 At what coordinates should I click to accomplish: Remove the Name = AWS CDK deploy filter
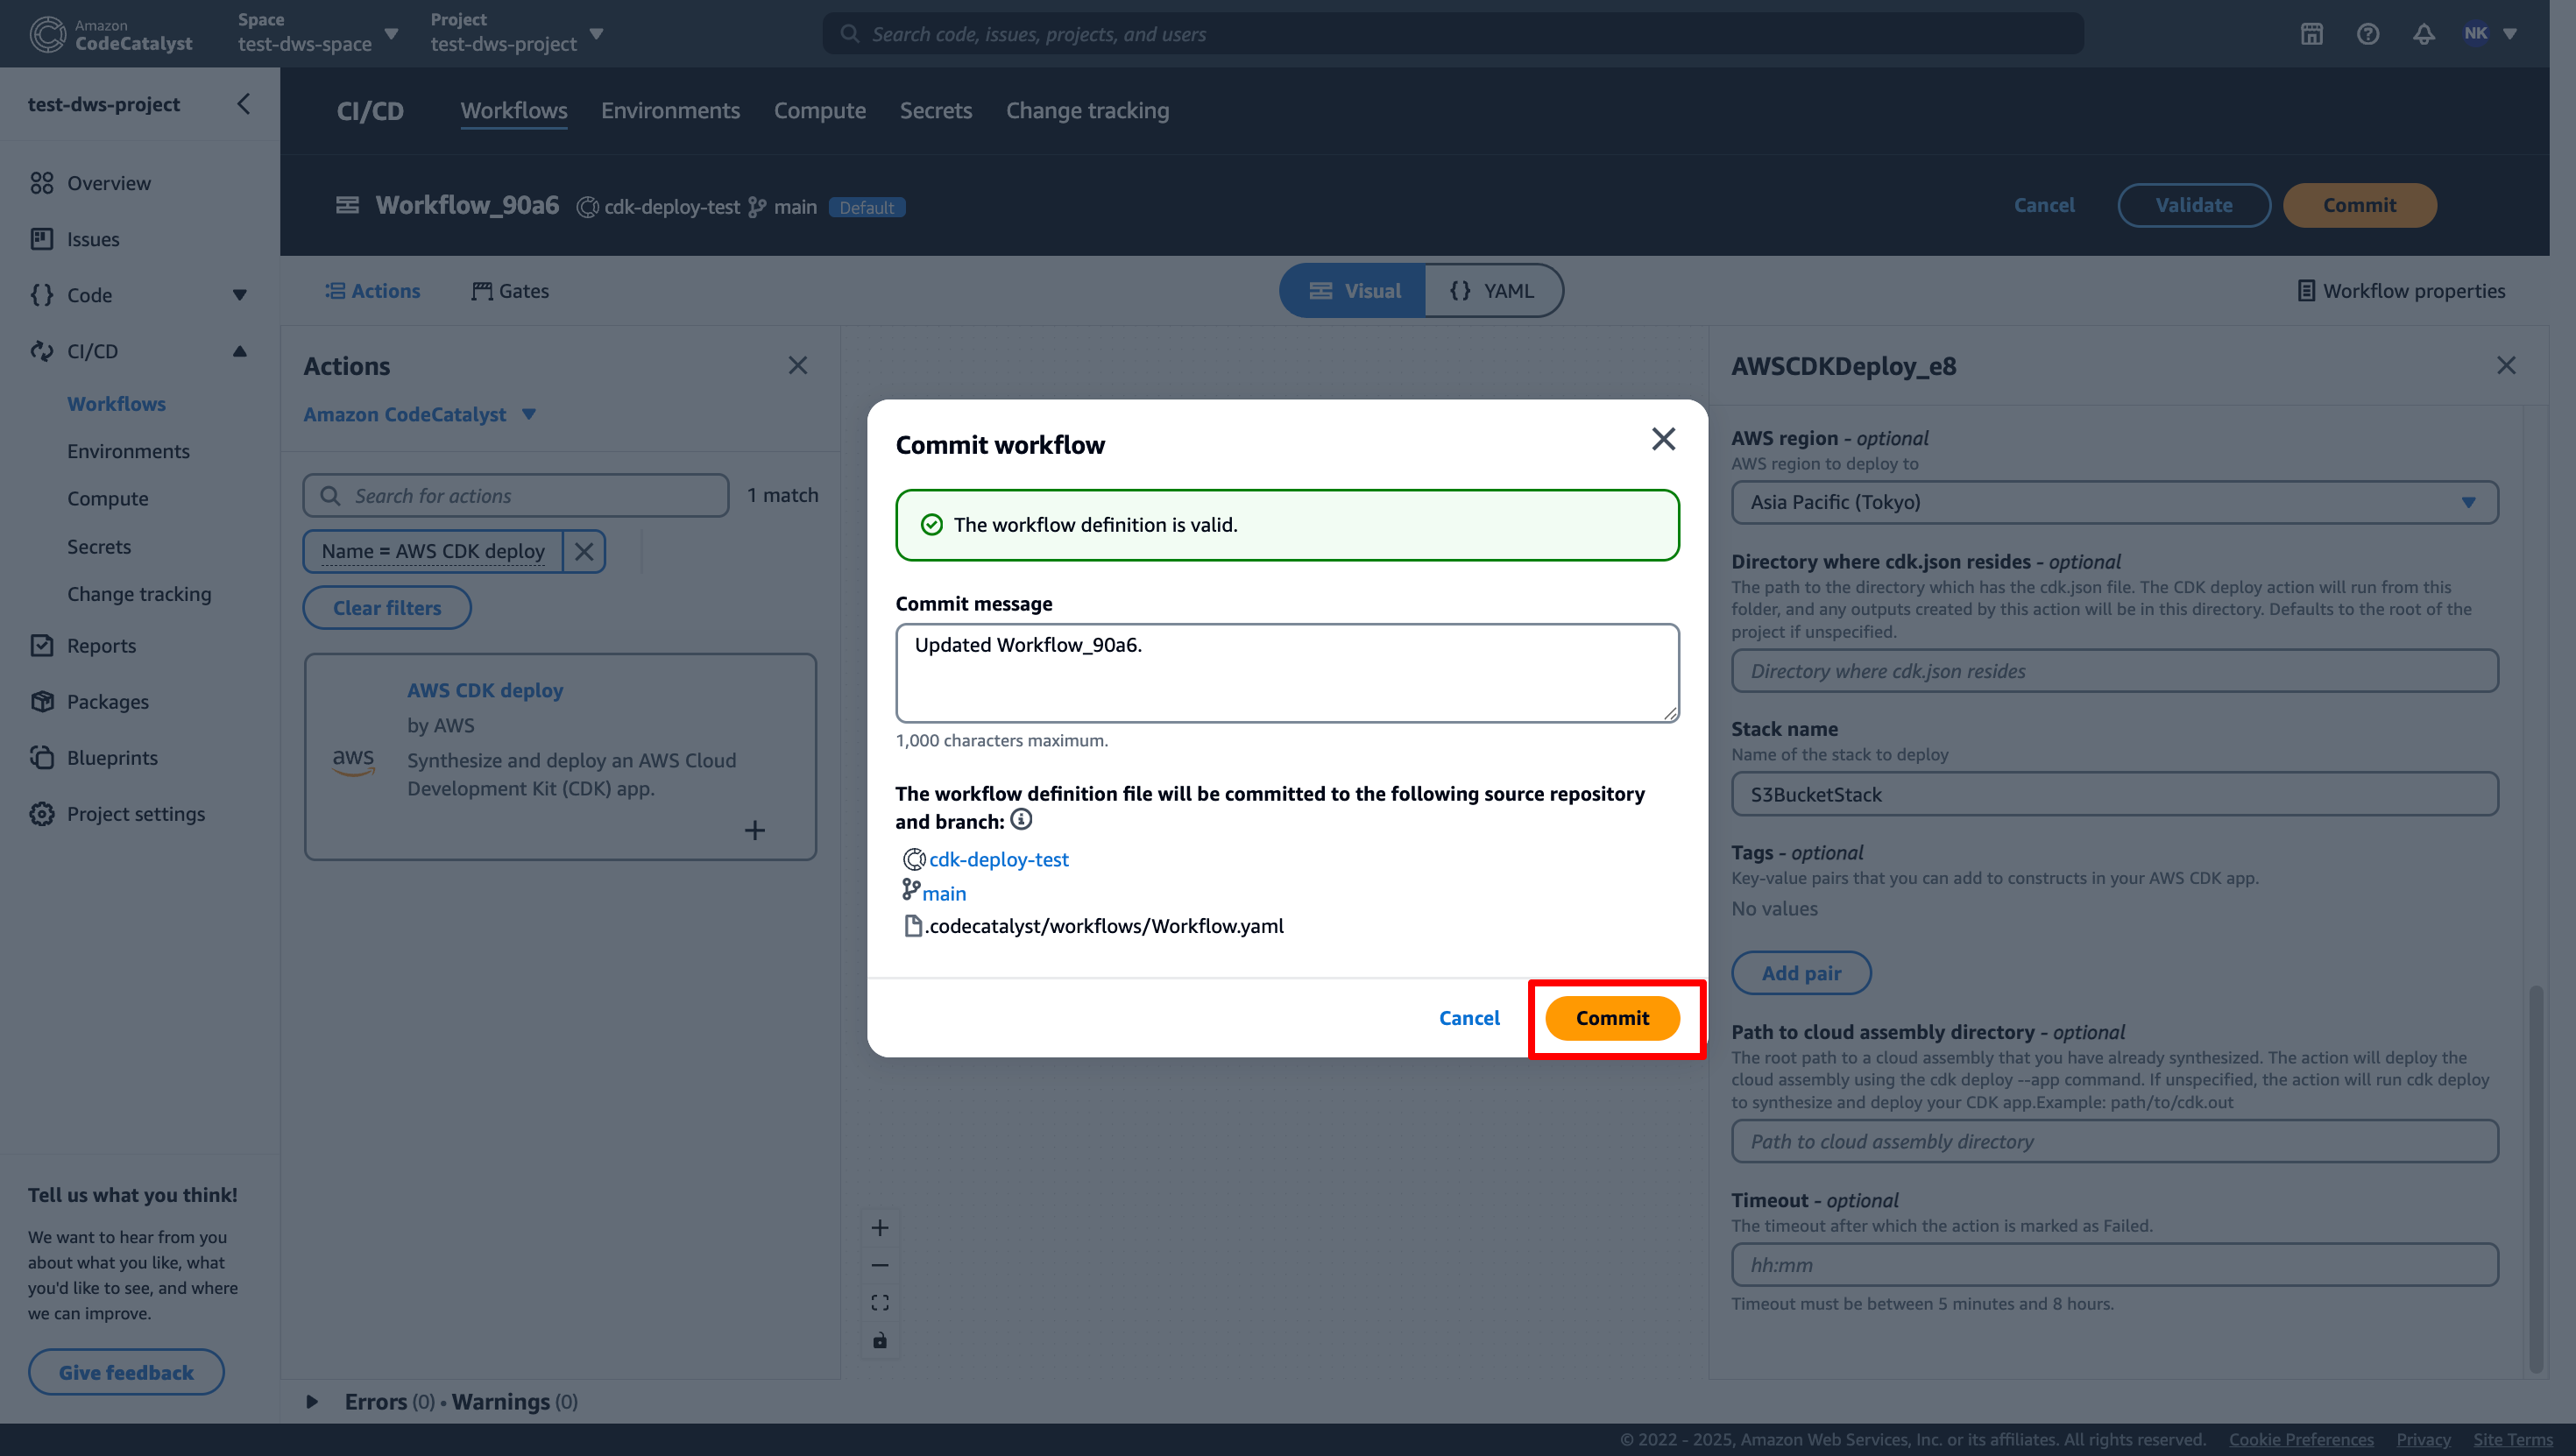pos(584,551)
